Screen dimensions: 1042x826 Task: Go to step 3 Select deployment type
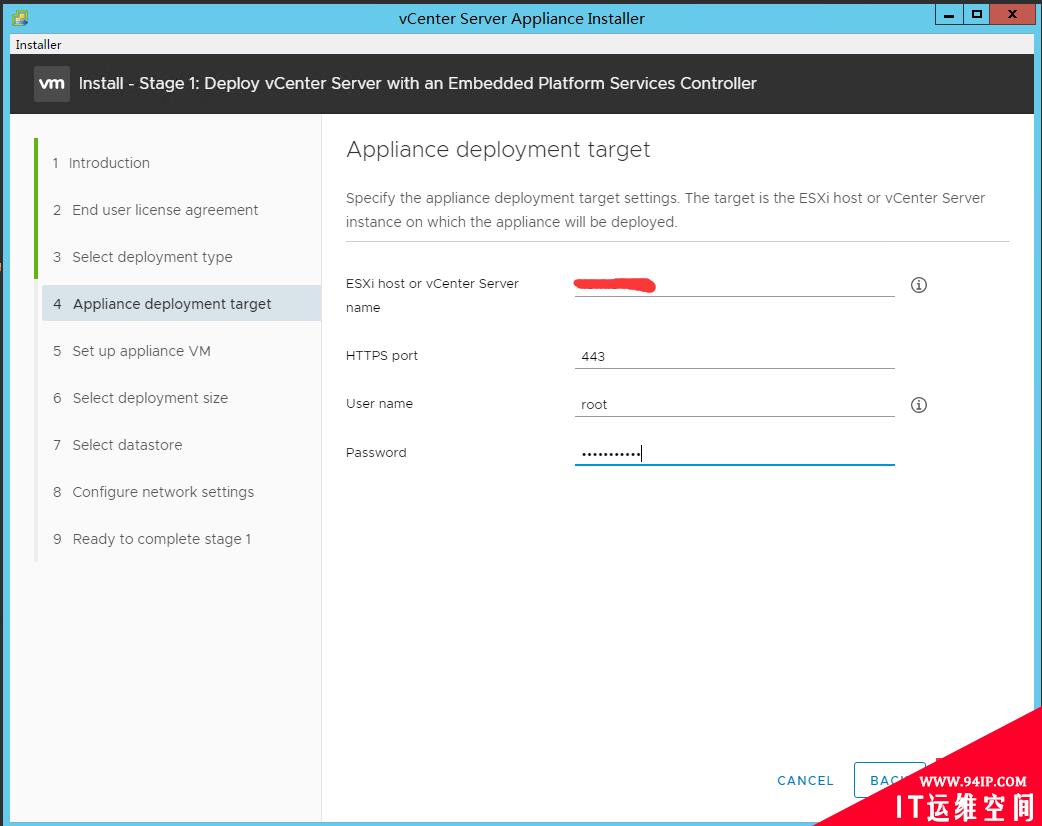143,257
